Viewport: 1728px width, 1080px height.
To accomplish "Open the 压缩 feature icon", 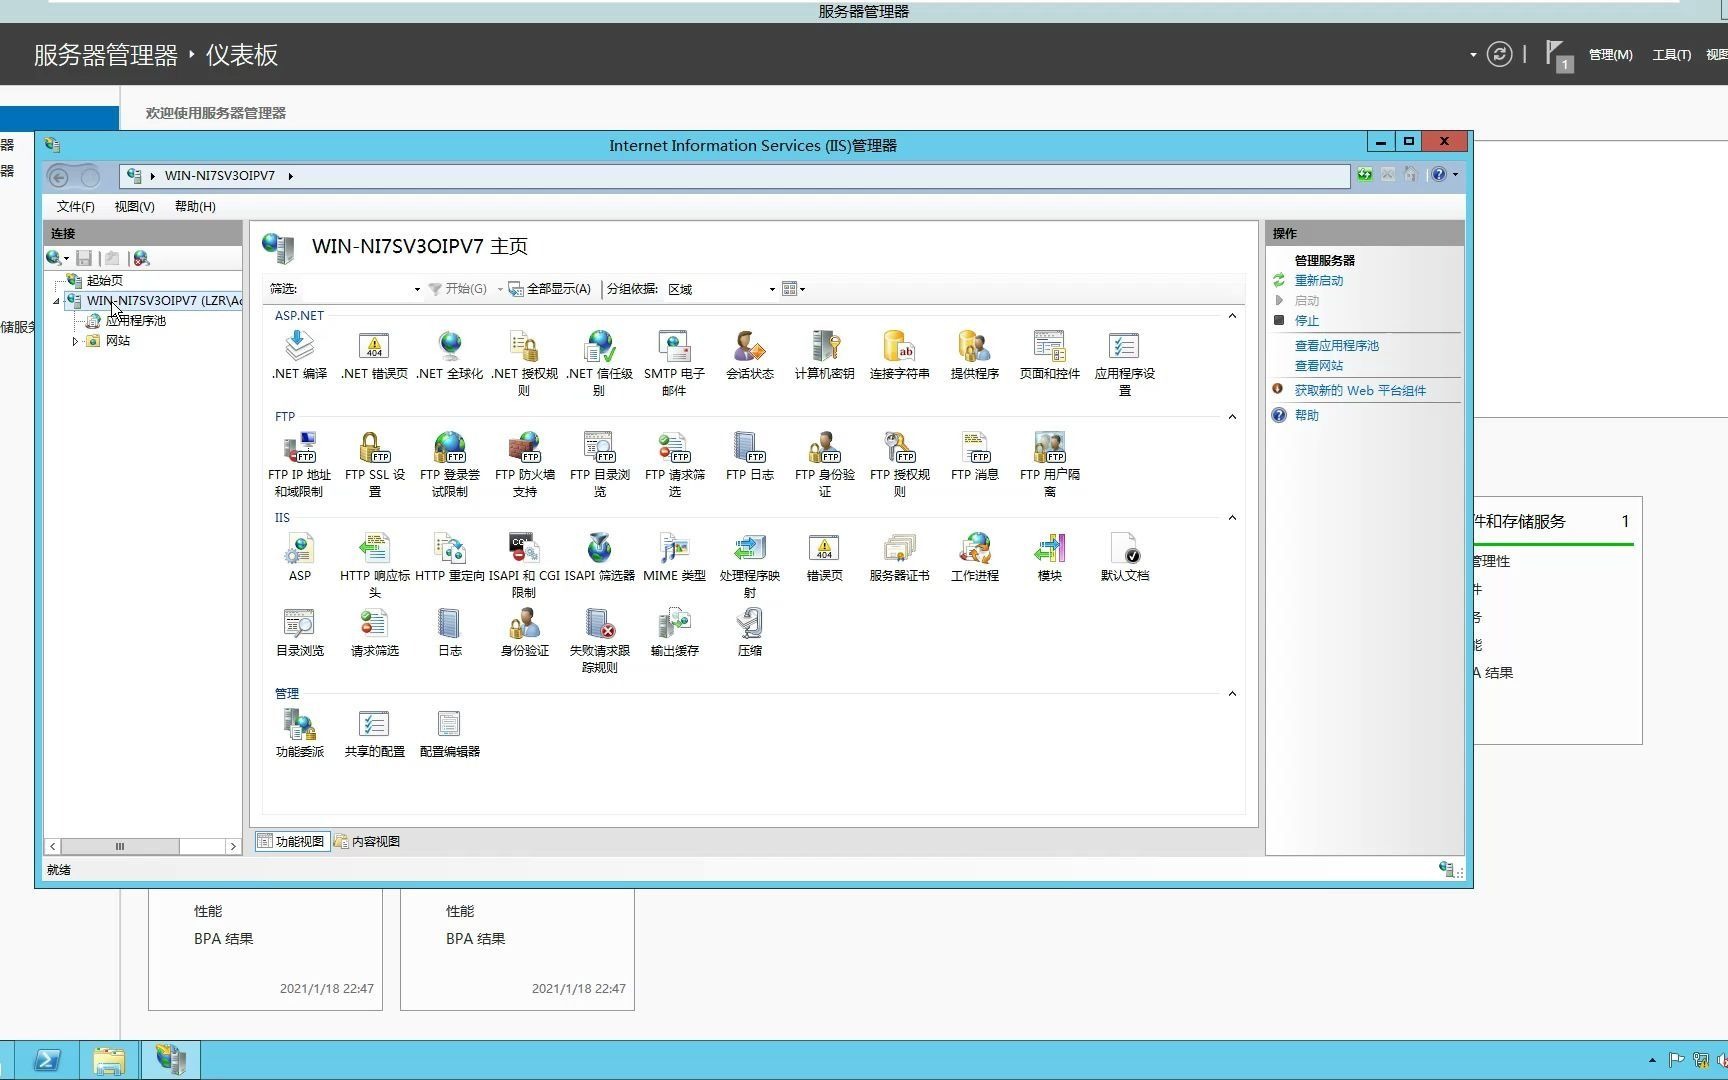I will click(x=749, y=633).
